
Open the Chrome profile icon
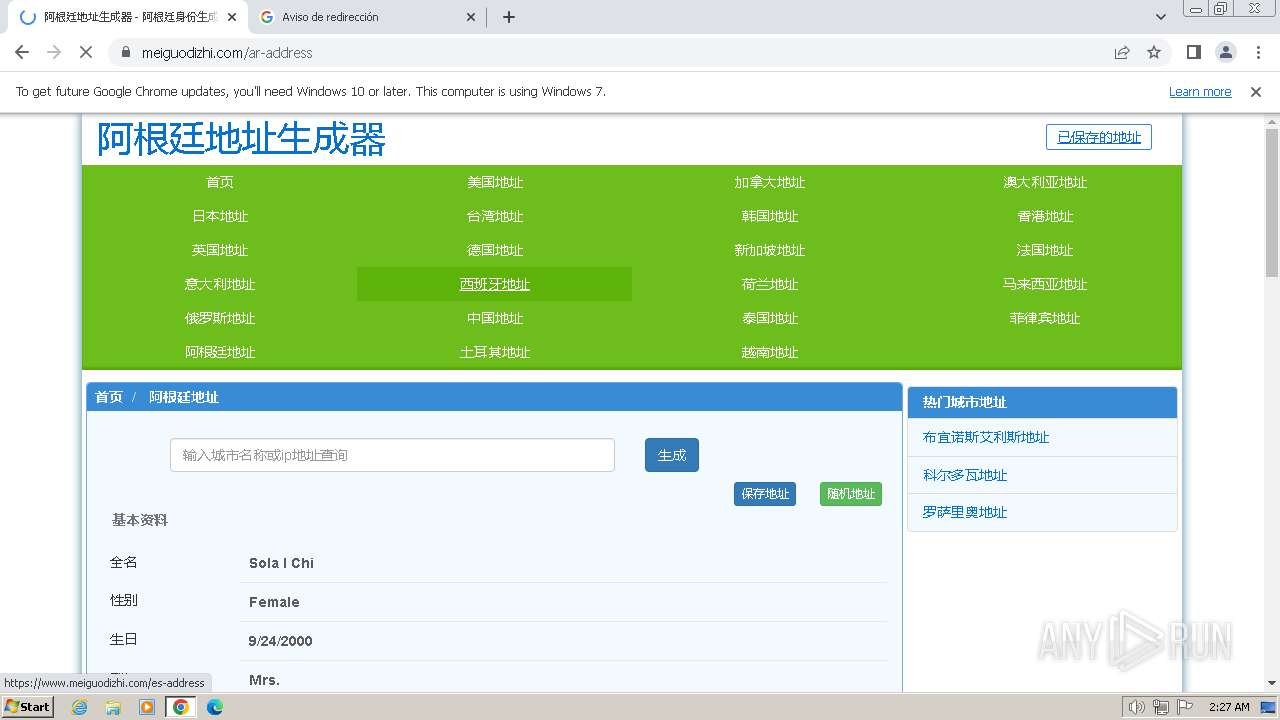click(1226, 52)
